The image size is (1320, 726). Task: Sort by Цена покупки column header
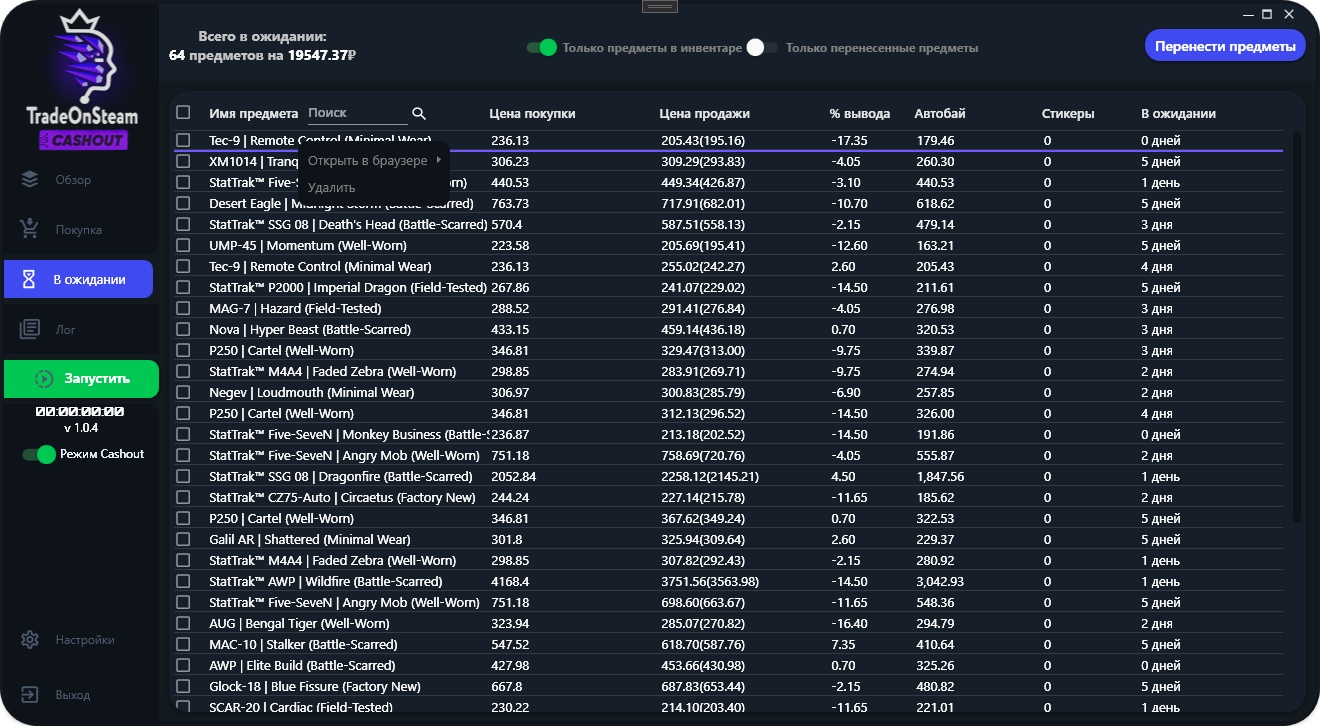click(x=532, y=114)
